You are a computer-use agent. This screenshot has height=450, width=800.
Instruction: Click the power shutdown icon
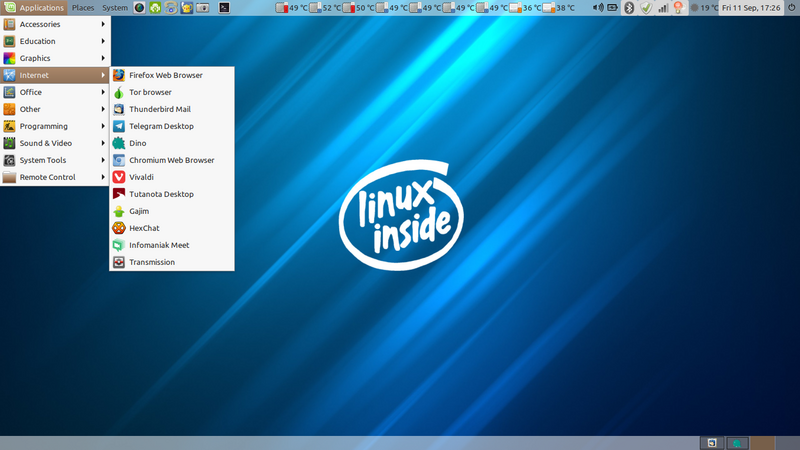tap(791, 8)
